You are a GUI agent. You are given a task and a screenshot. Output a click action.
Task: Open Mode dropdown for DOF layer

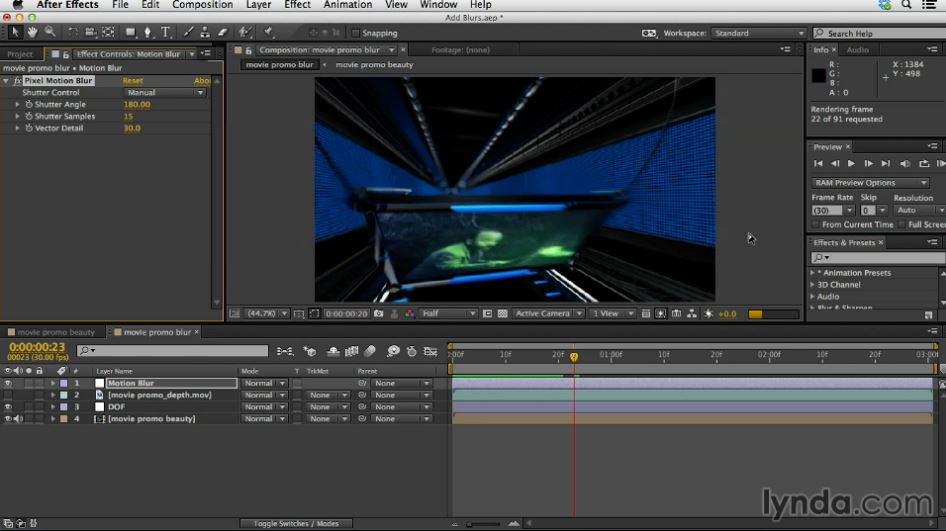pos(264,407)
